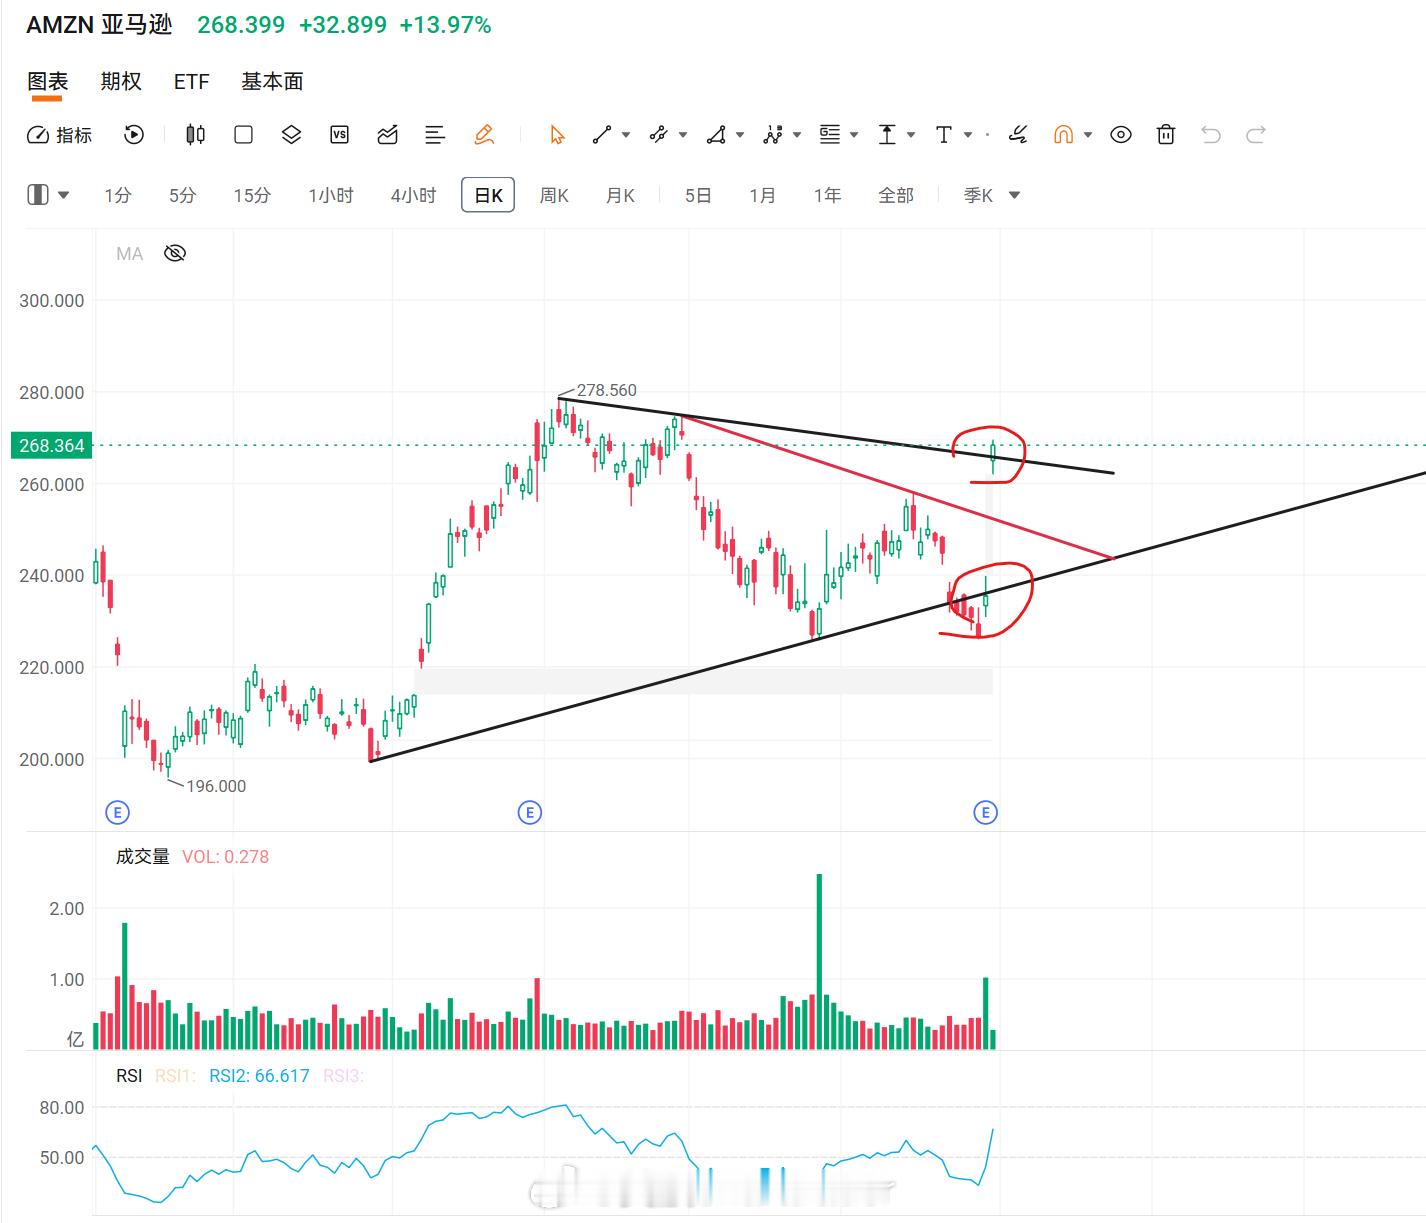Click the 268.364 current price label
Screen dimensions: 1426x1223
(x=51, y=445)
